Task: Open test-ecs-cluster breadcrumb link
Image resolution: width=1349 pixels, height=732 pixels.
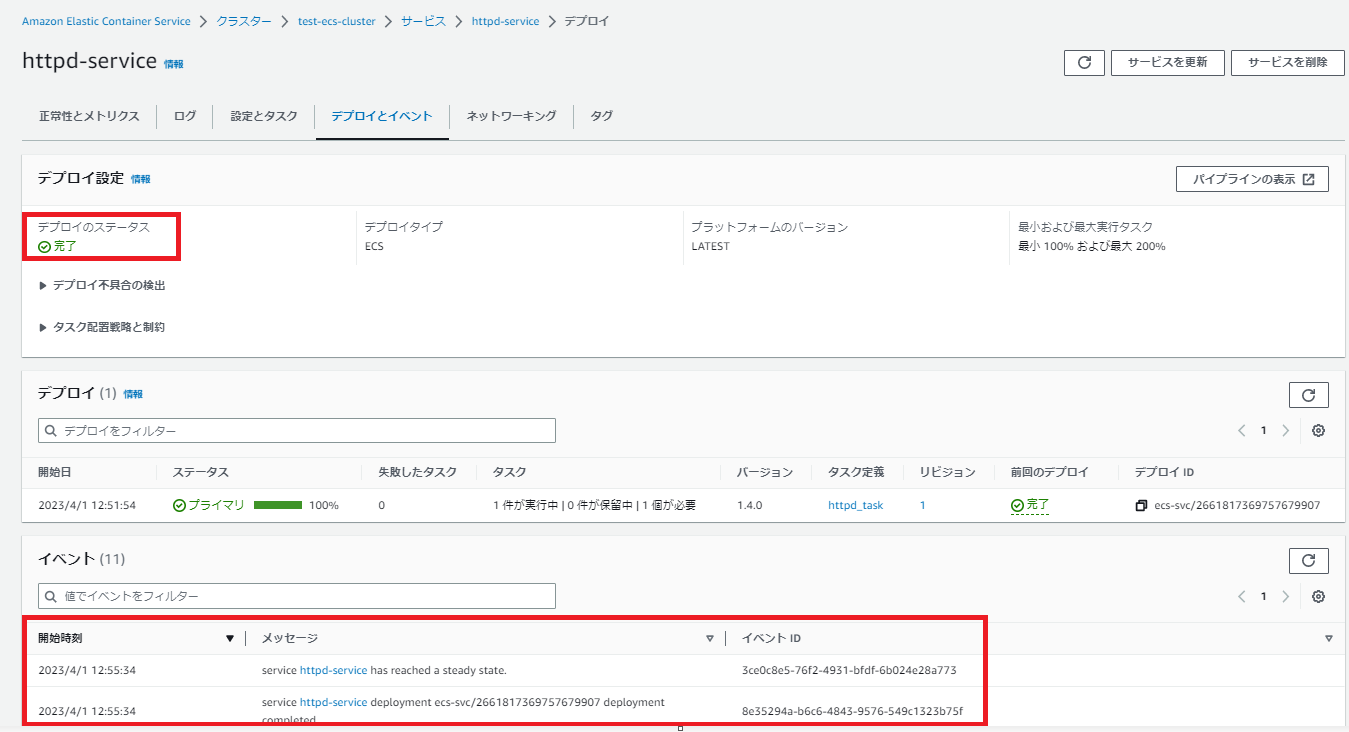Action: click(x=337, y=21)
